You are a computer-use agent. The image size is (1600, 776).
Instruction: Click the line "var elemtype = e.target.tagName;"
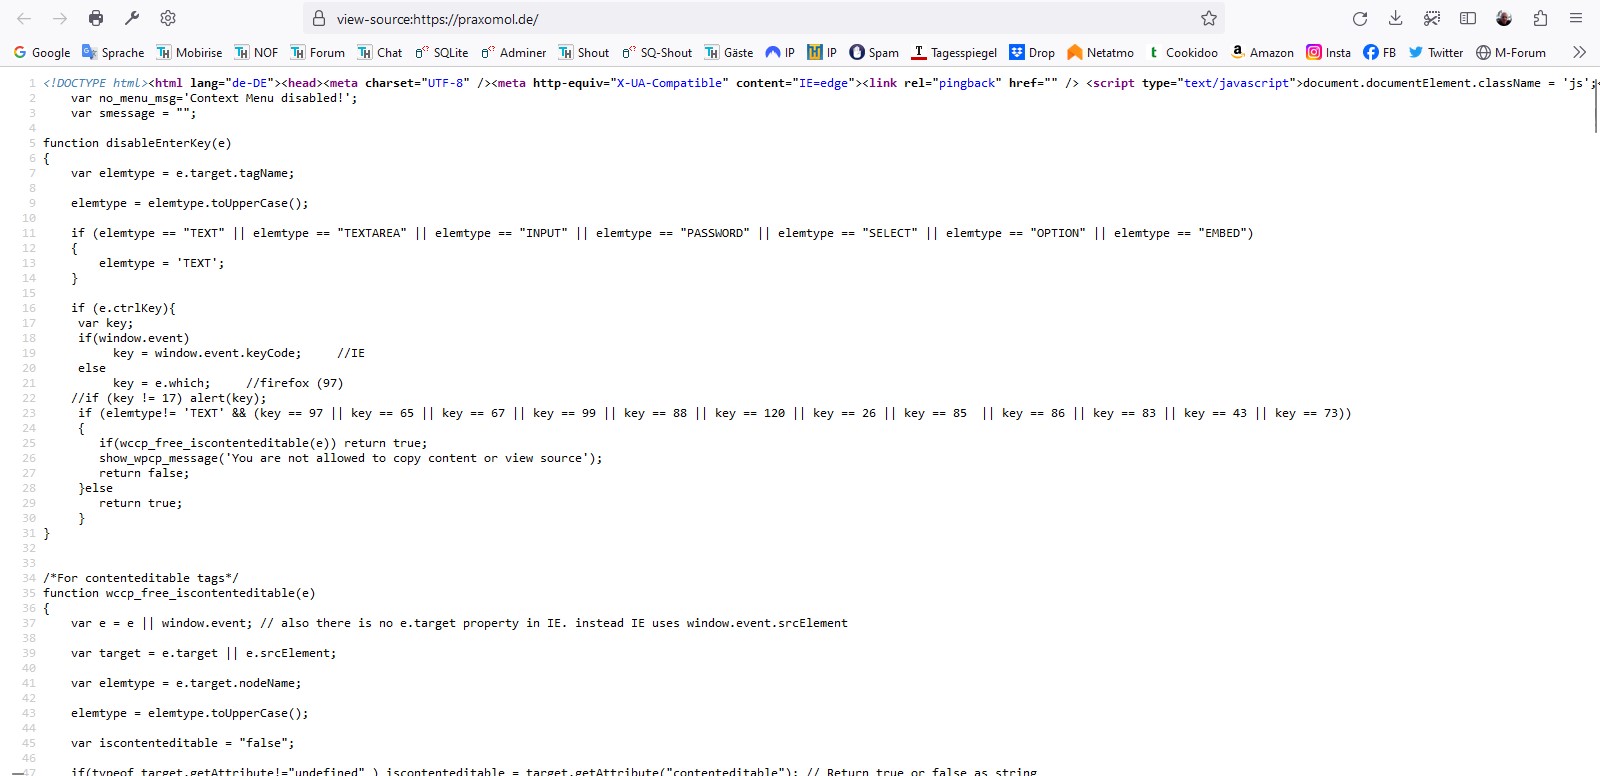(x=183, y=173)
